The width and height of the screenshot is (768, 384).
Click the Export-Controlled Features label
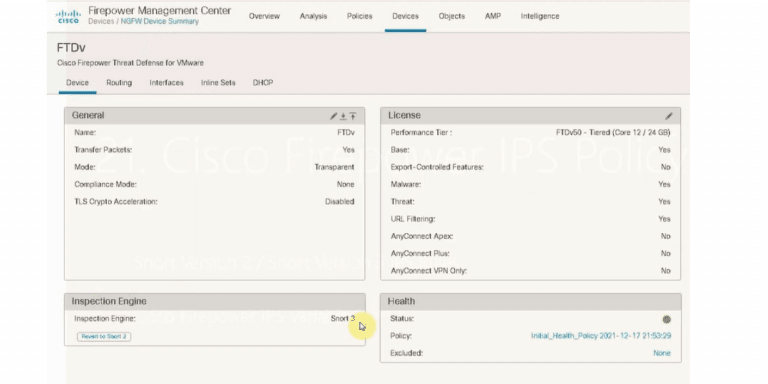[x=437, y=167]
